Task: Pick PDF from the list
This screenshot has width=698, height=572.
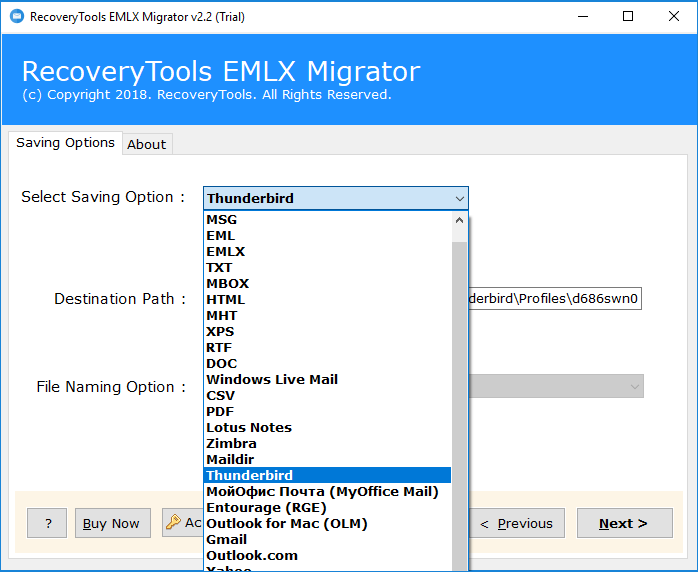Action: coord(328,412)
